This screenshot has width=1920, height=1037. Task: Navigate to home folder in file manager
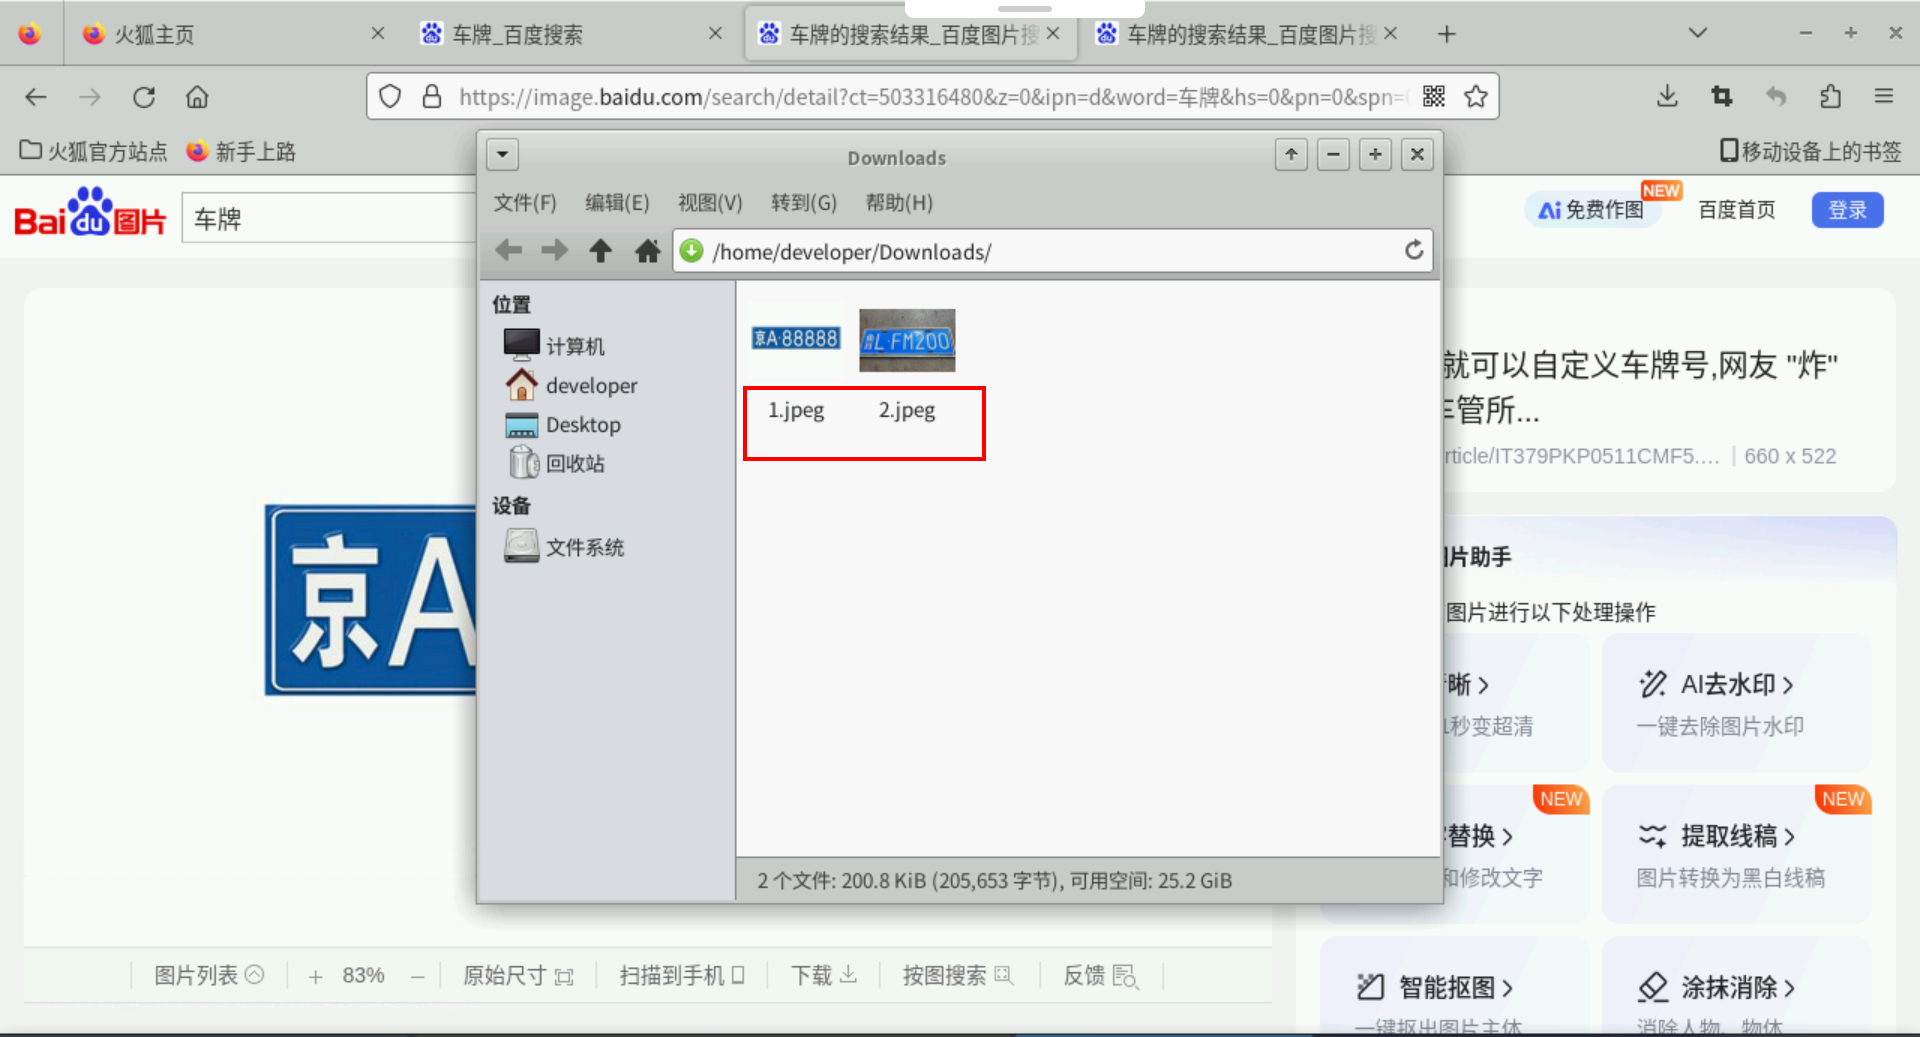coord(648,251)
